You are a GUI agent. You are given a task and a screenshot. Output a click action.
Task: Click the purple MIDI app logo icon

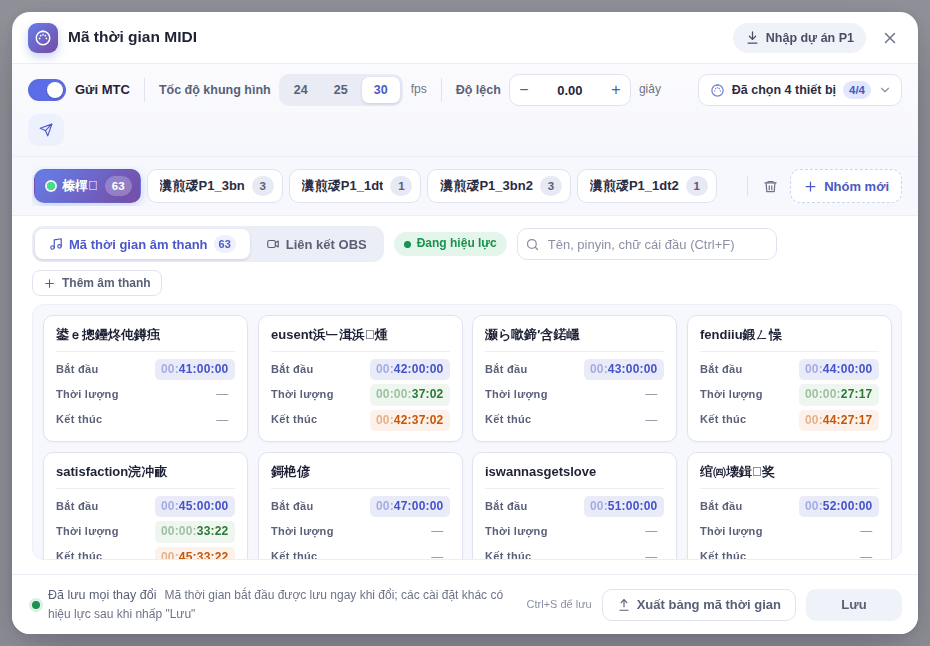point(43,38)
